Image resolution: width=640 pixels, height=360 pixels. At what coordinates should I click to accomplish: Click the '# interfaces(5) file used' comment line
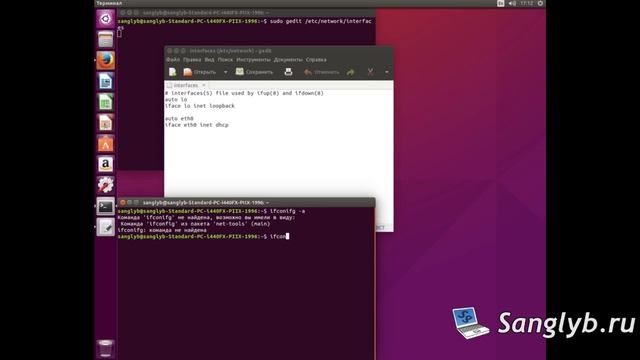click(244, 93)
